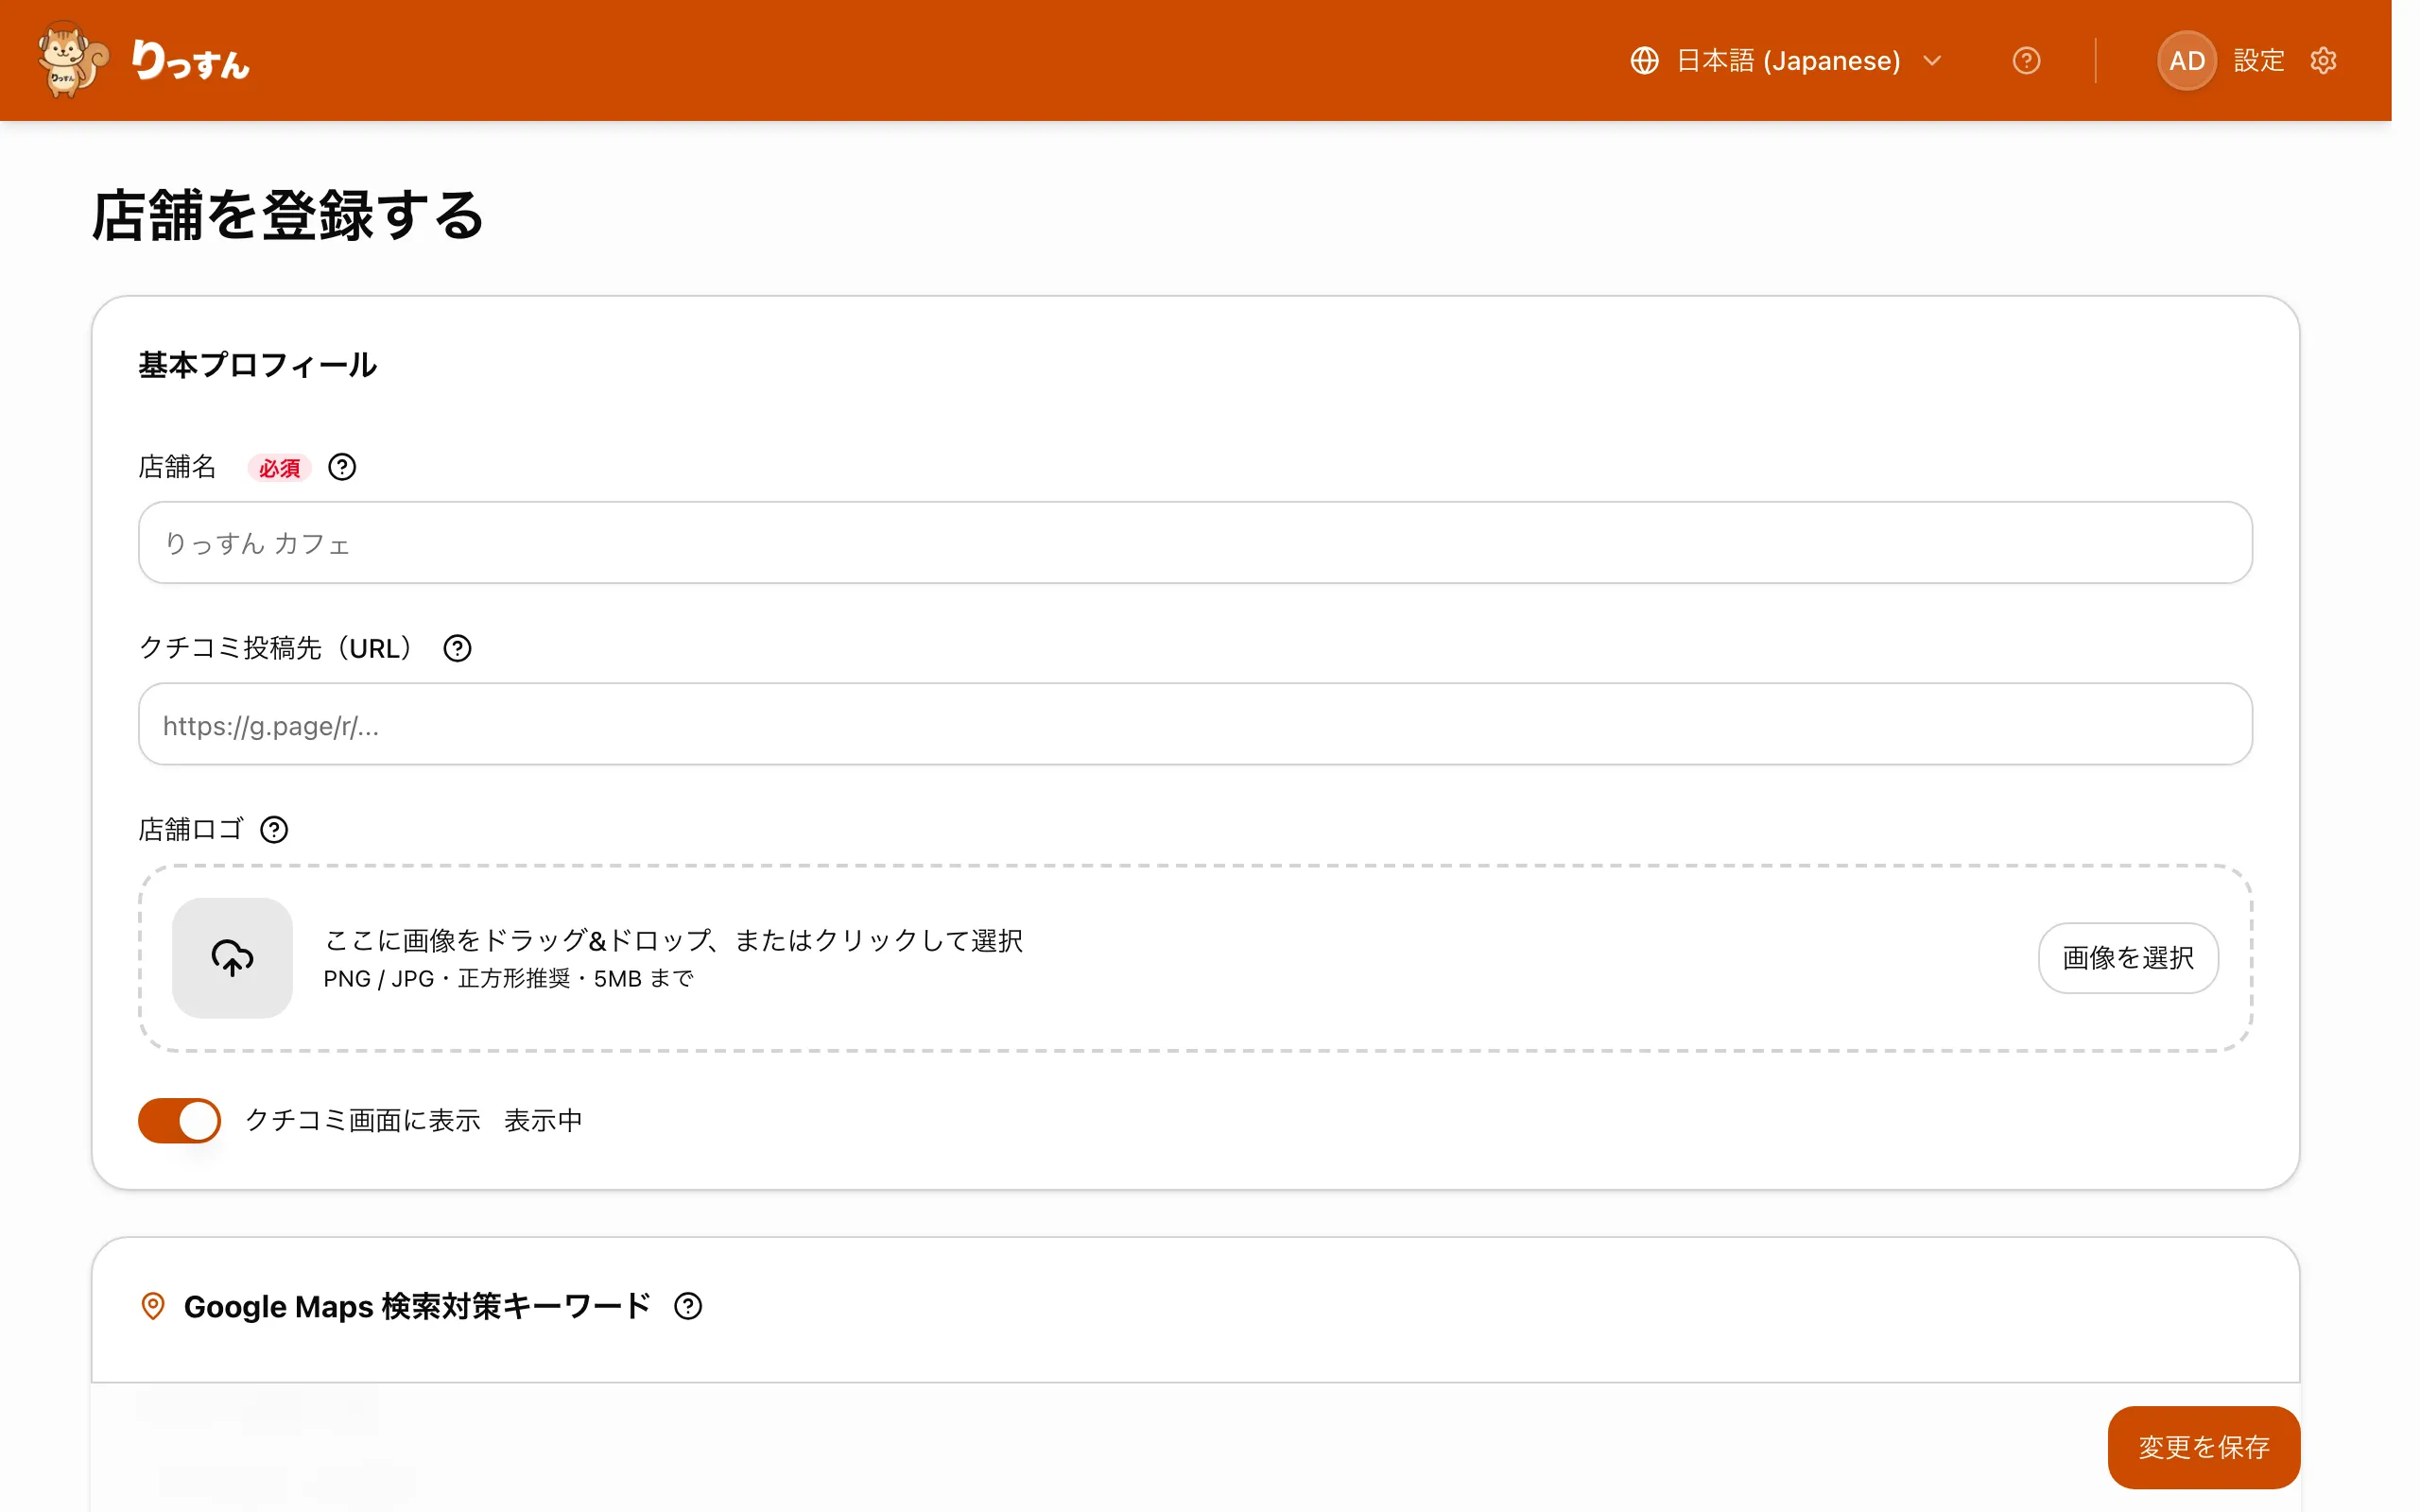2420x1512 pixels.
Task: Focus the クチコミ投稿先 URL input field
Action: [1195, 724]
